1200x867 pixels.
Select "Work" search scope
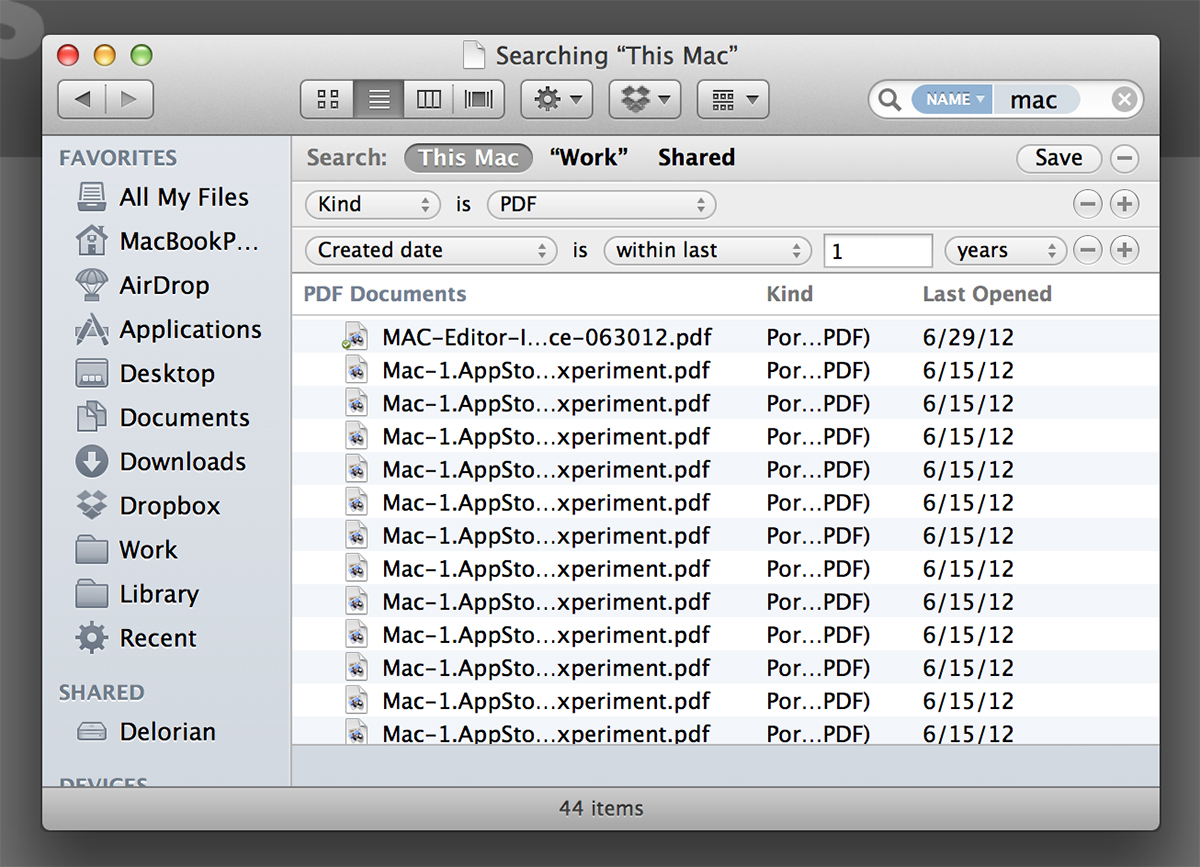[589, 158]
